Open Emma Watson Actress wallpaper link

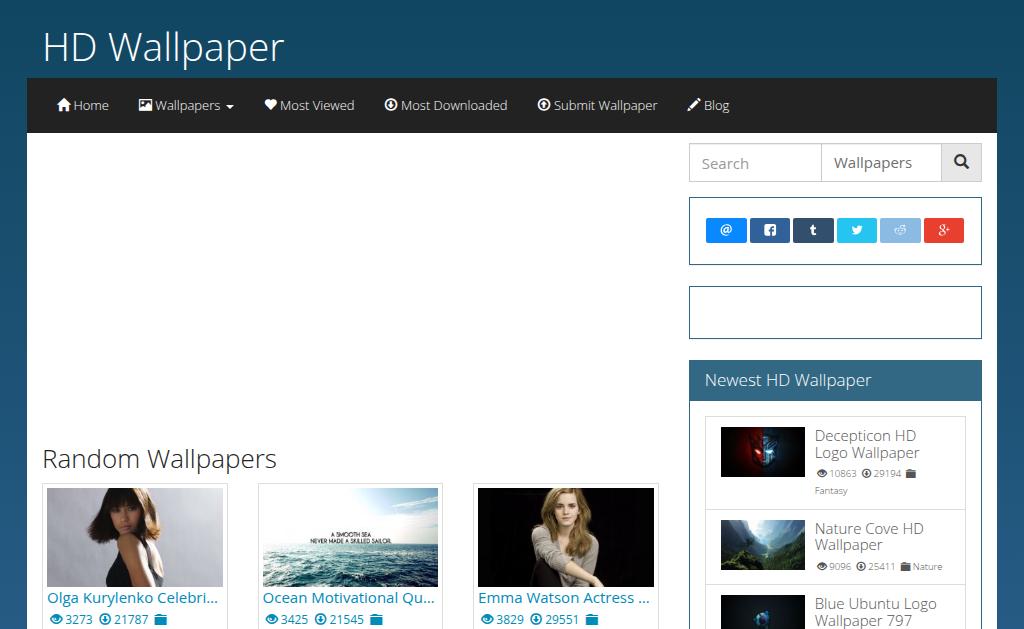click(x=564, y=598)
